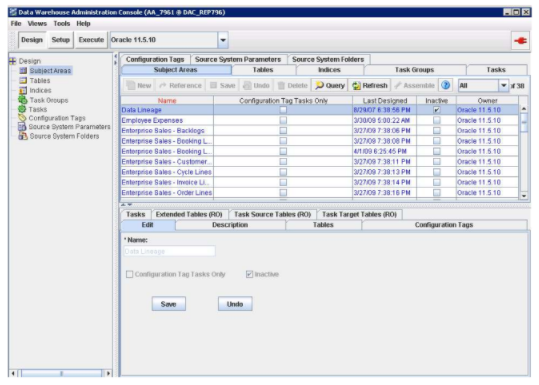Image resolution: width=539 pixels, height=385 pixels.
Task: Select the Subject Areas tree item label
Action: click(50, 70)
